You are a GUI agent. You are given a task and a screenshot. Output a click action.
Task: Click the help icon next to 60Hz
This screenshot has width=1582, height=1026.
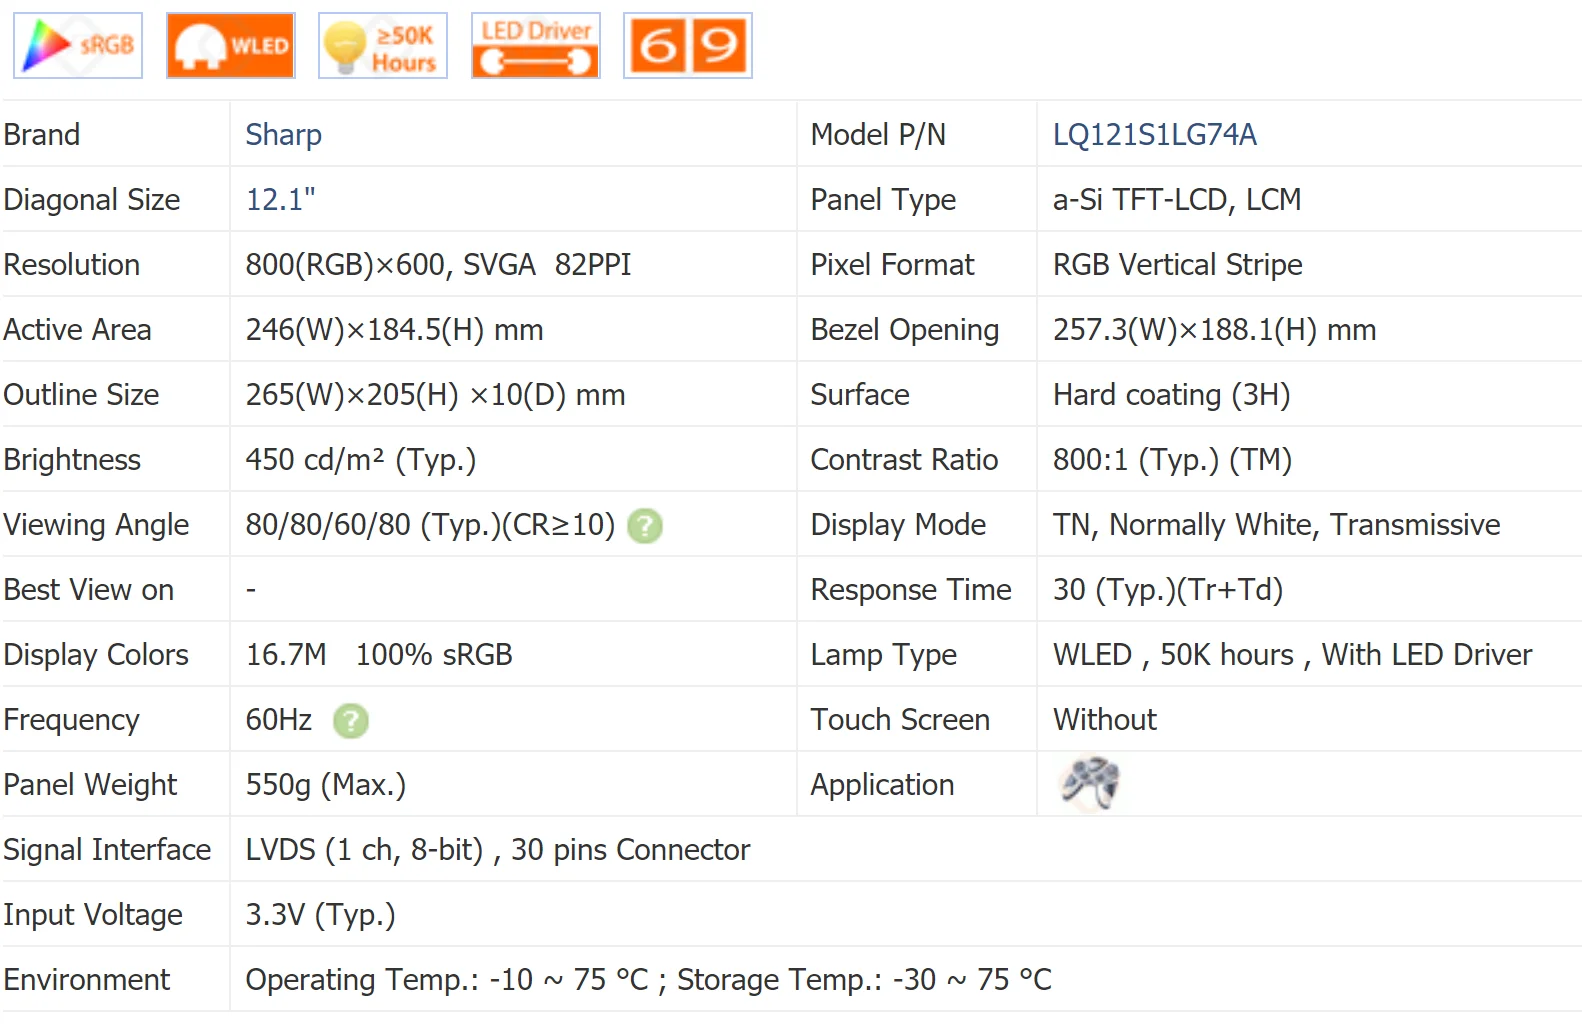pos(351,720)
